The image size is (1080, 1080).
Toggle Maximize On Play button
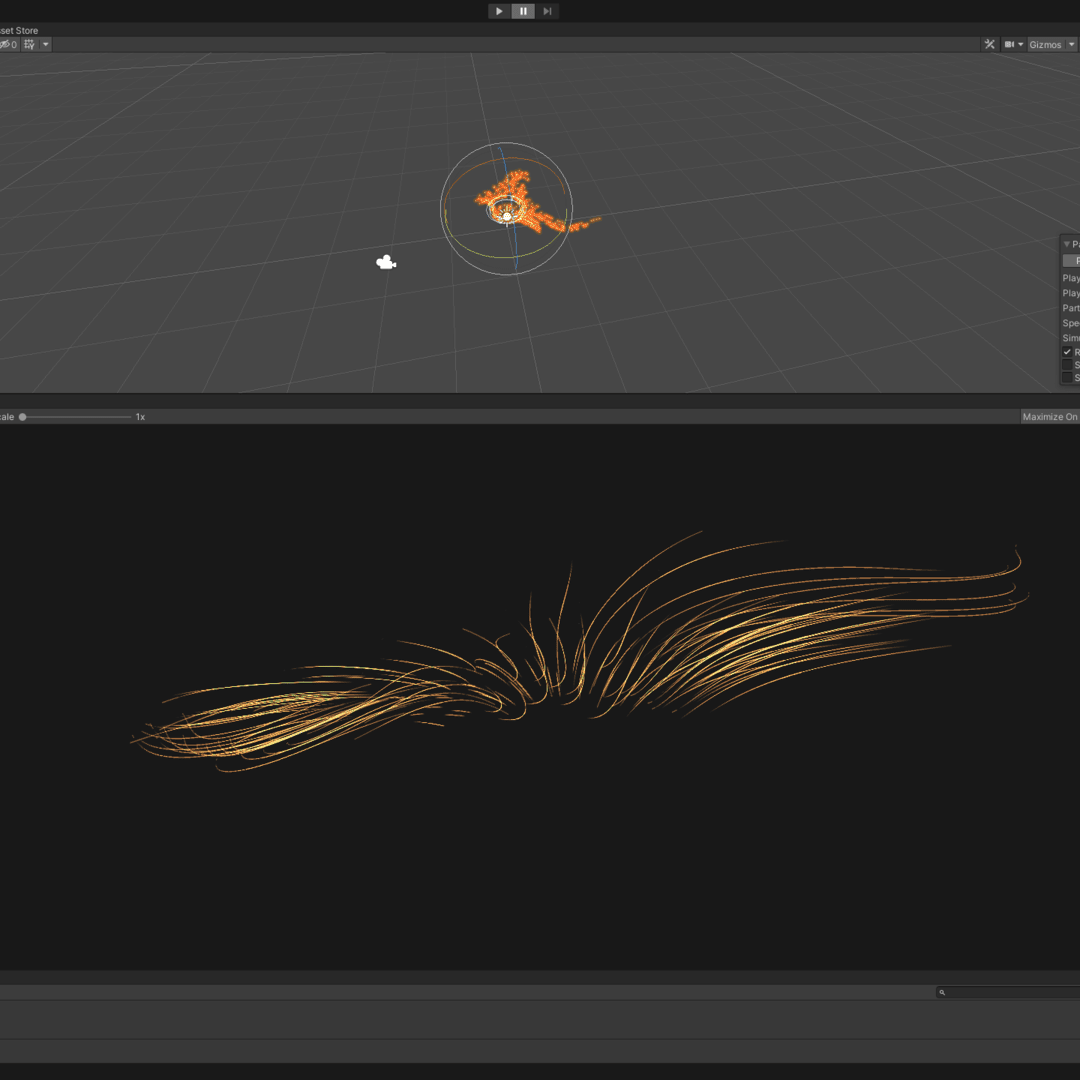[1049, 417]
